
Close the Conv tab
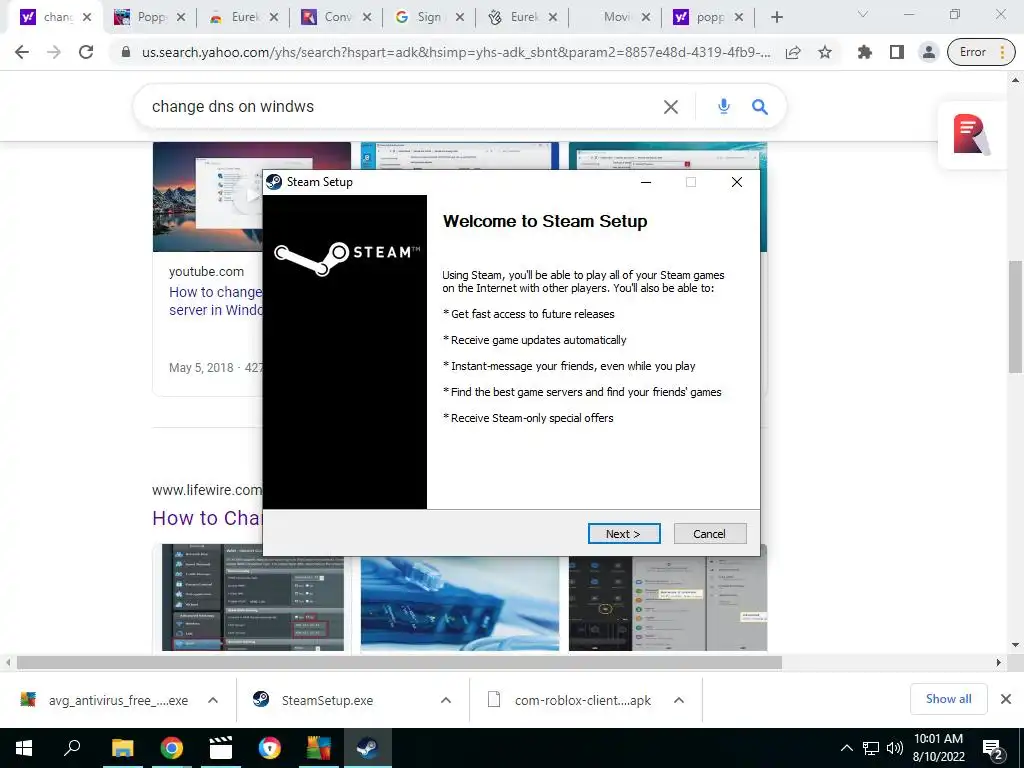click(x=367, y=18)
